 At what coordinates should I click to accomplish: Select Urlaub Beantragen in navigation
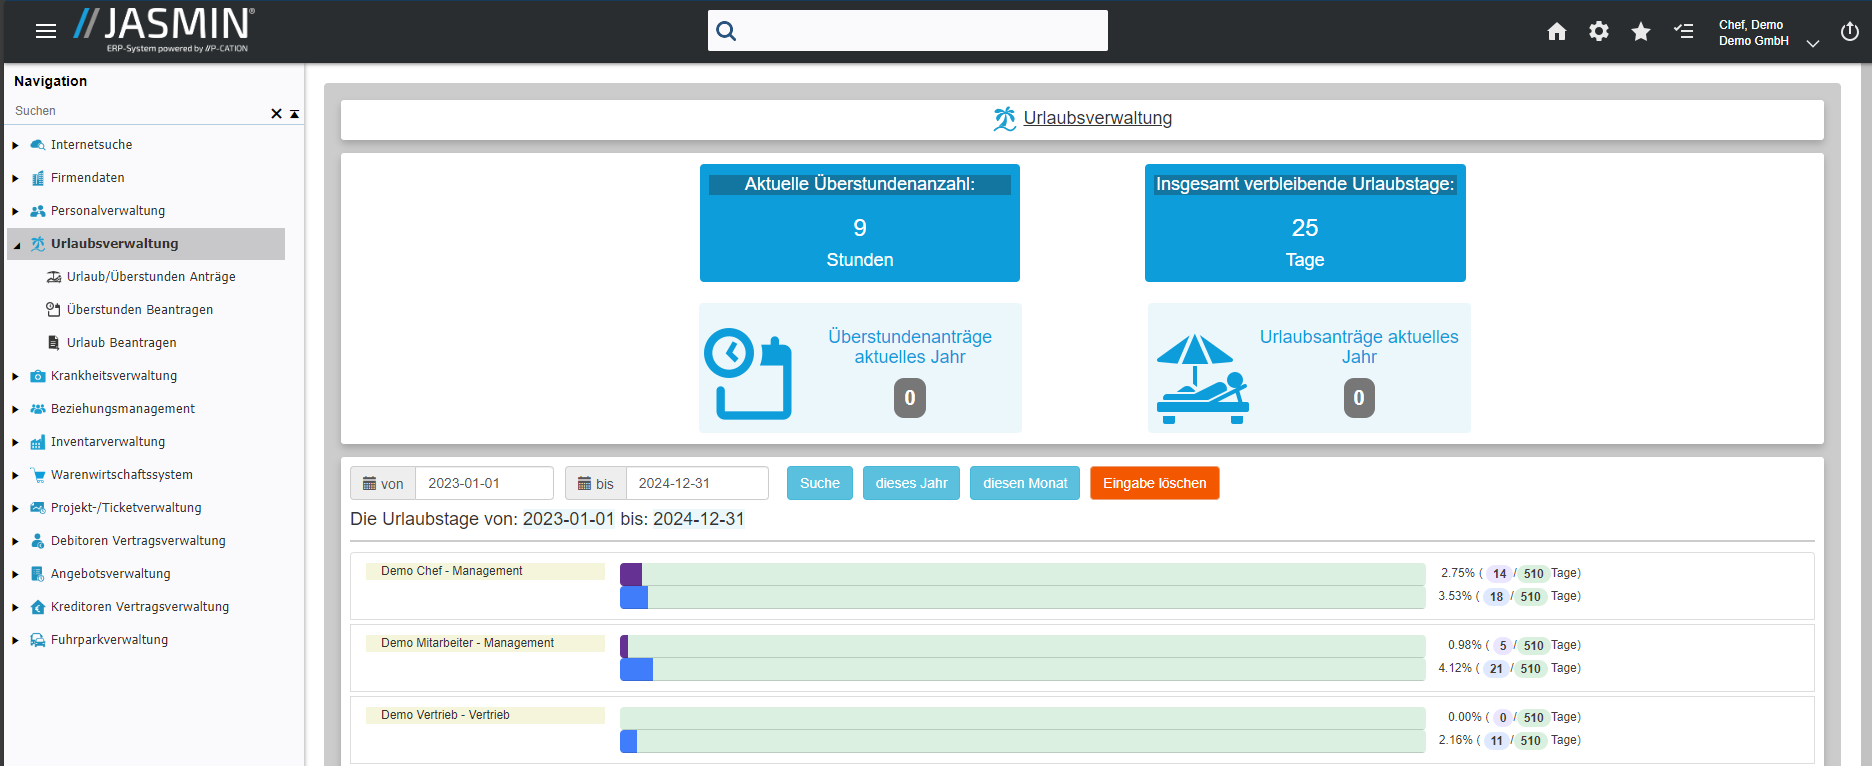pos(121,343)
